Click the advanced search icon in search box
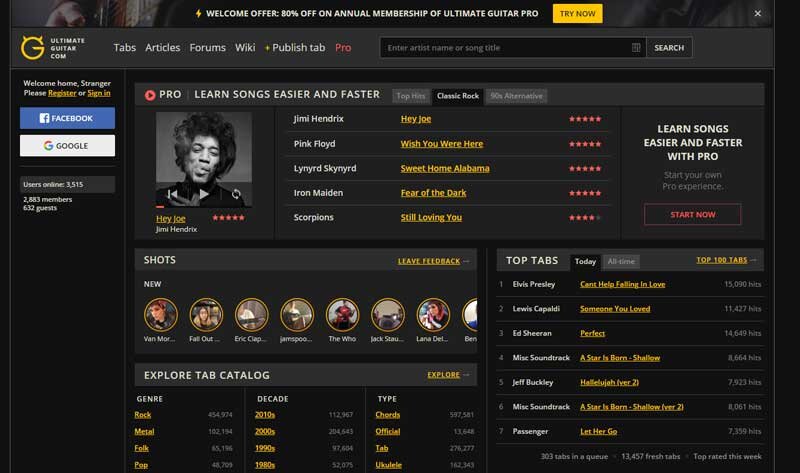This screenshot has width=800, height=473. (x=636, y=47)
